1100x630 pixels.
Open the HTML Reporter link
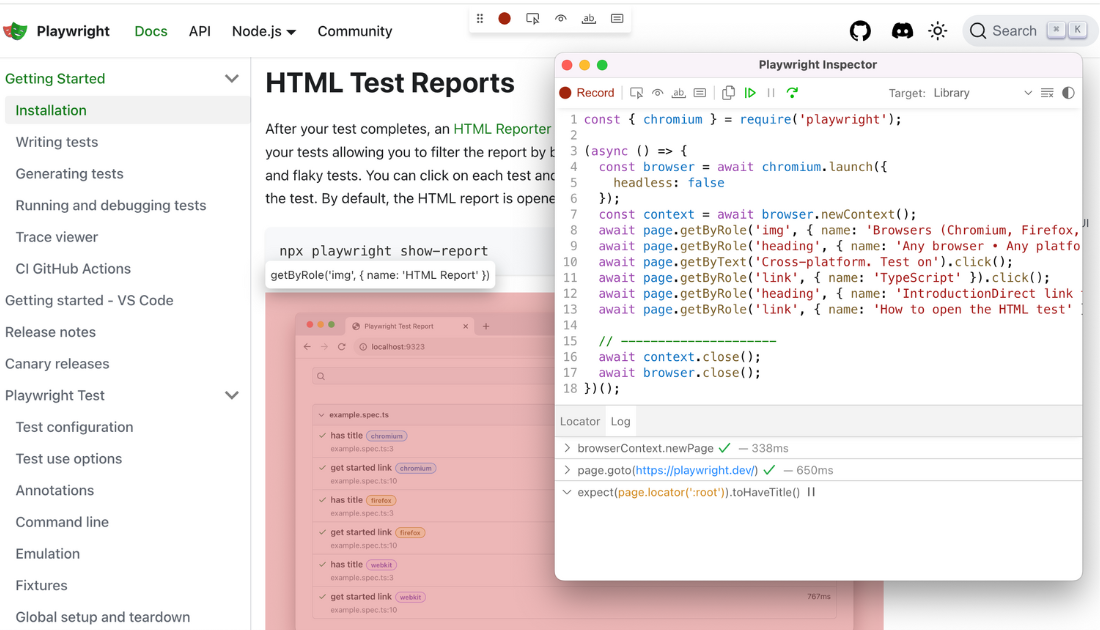click(502, 128)
